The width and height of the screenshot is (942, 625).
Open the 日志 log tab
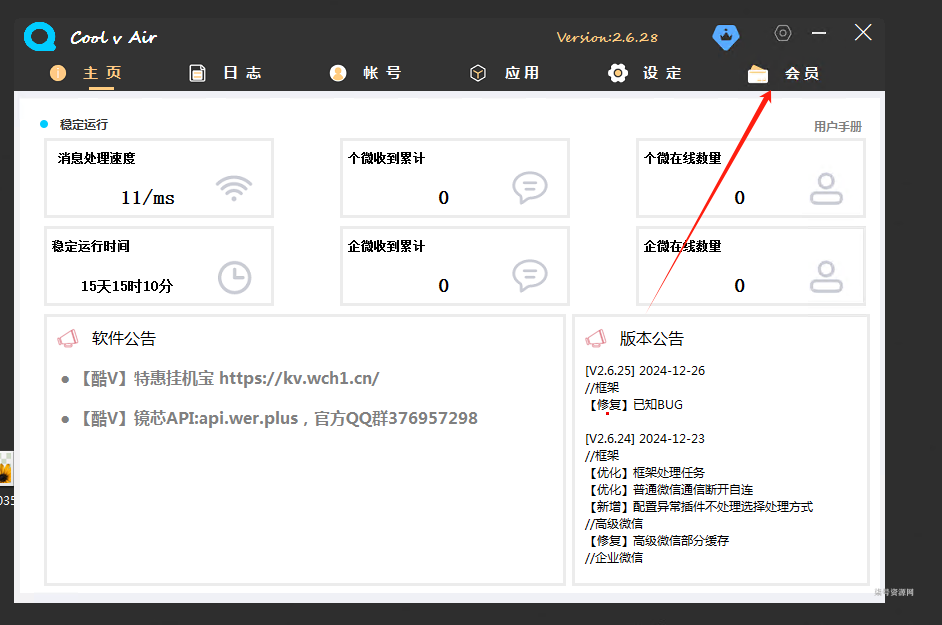[226, 73]
